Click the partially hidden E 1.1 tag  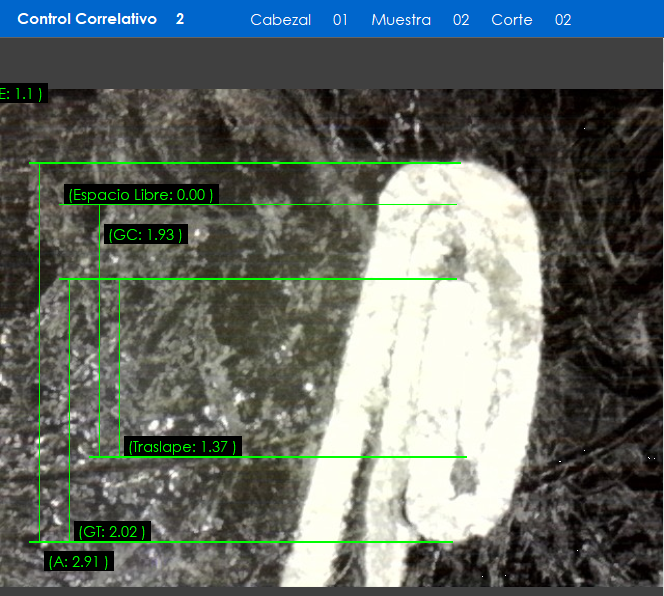[22, 94]
